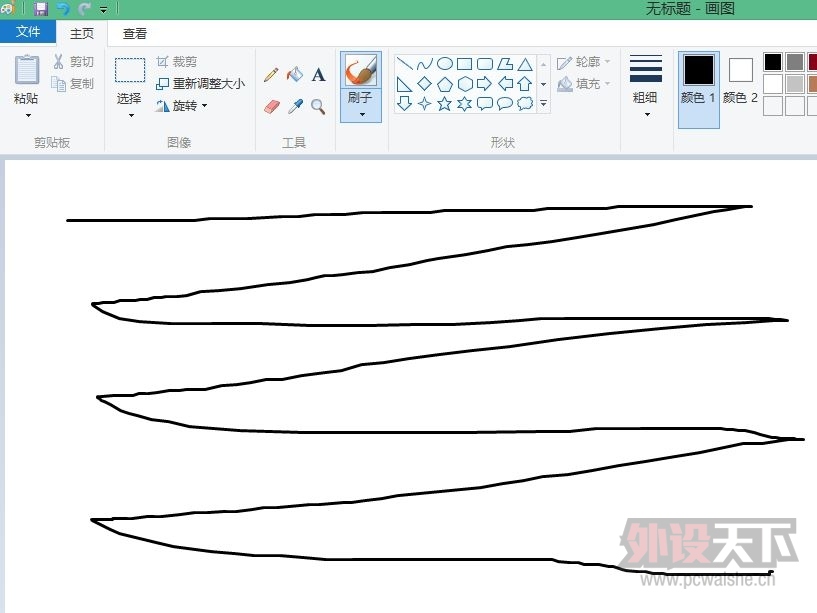This screenshot has width=817, height=613.
Task: Select the Color picker eyedropper tool
Action: [x=295, y=107]
